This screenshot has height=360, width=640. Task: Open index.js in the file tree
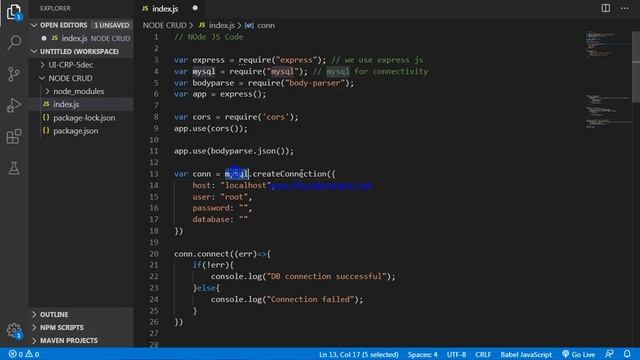[82, 104]
